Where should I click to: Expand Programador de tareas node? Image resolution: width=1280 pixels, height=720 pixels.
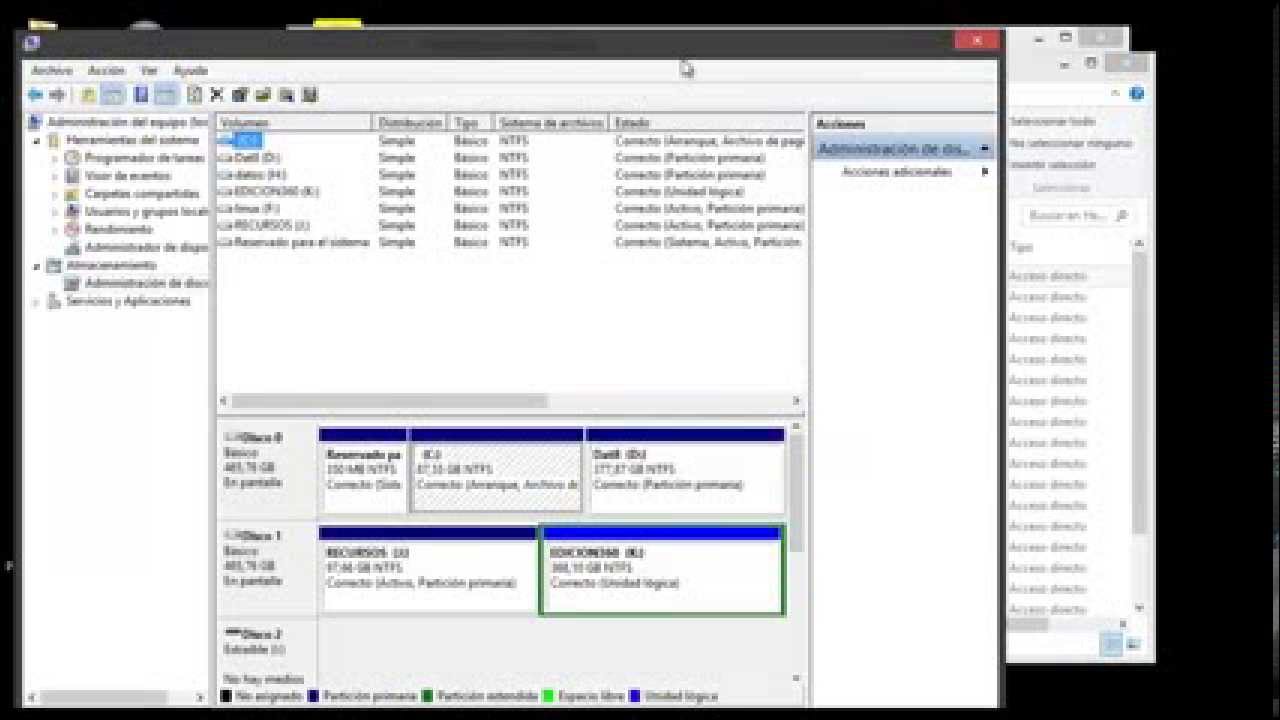click(55, 158)
